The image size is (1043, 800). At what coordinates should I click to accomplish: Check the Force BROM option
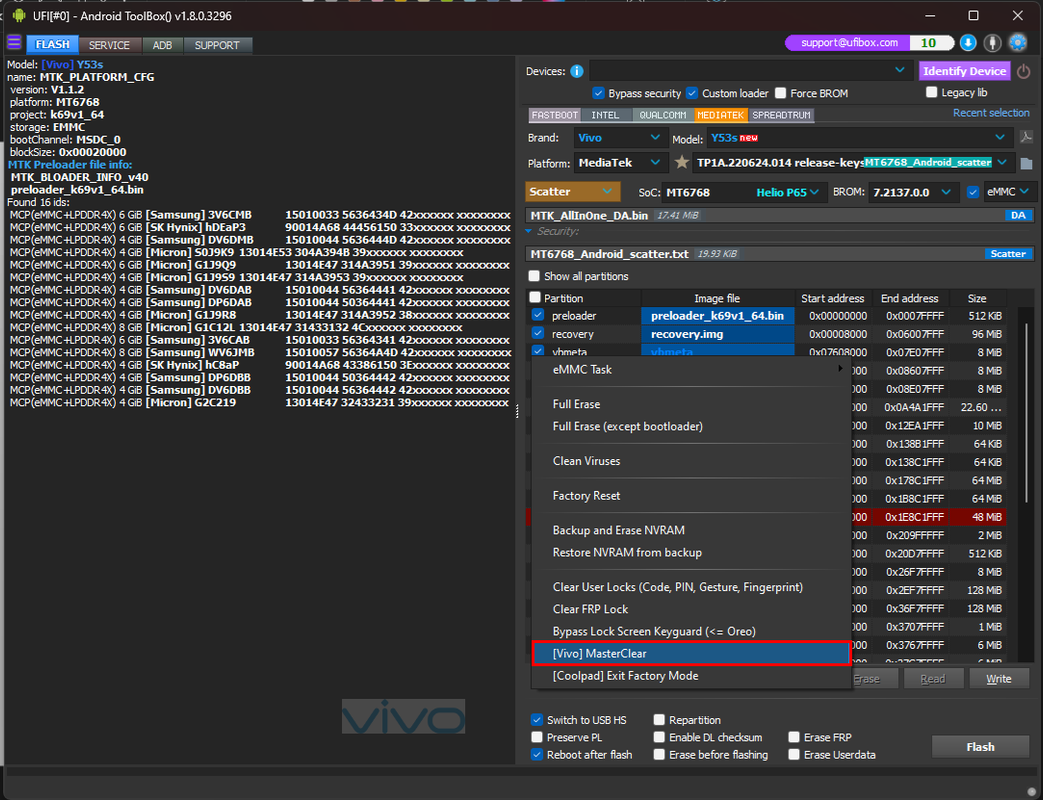(x=780, y=93)
